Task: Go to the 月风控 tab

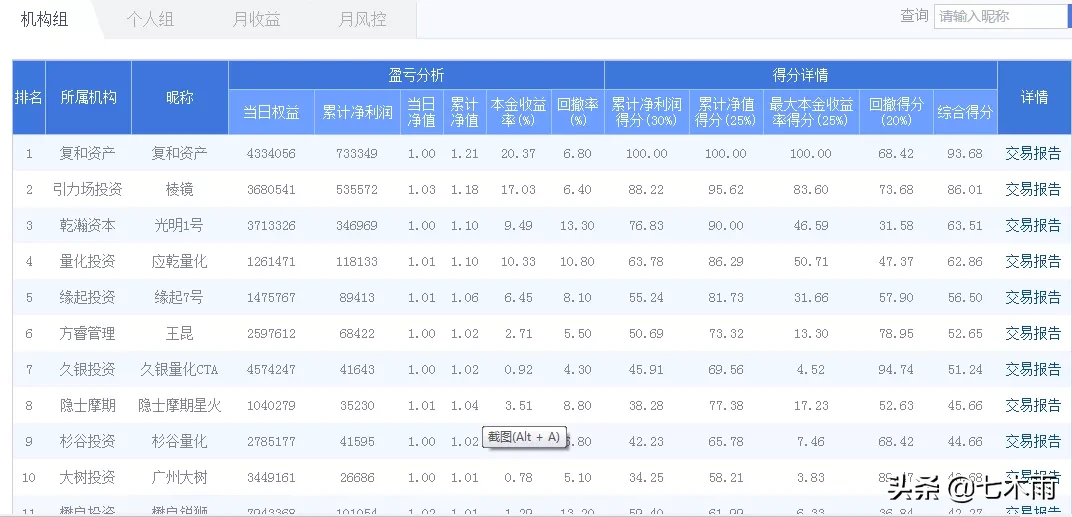Action: click(x=362, y=19)
